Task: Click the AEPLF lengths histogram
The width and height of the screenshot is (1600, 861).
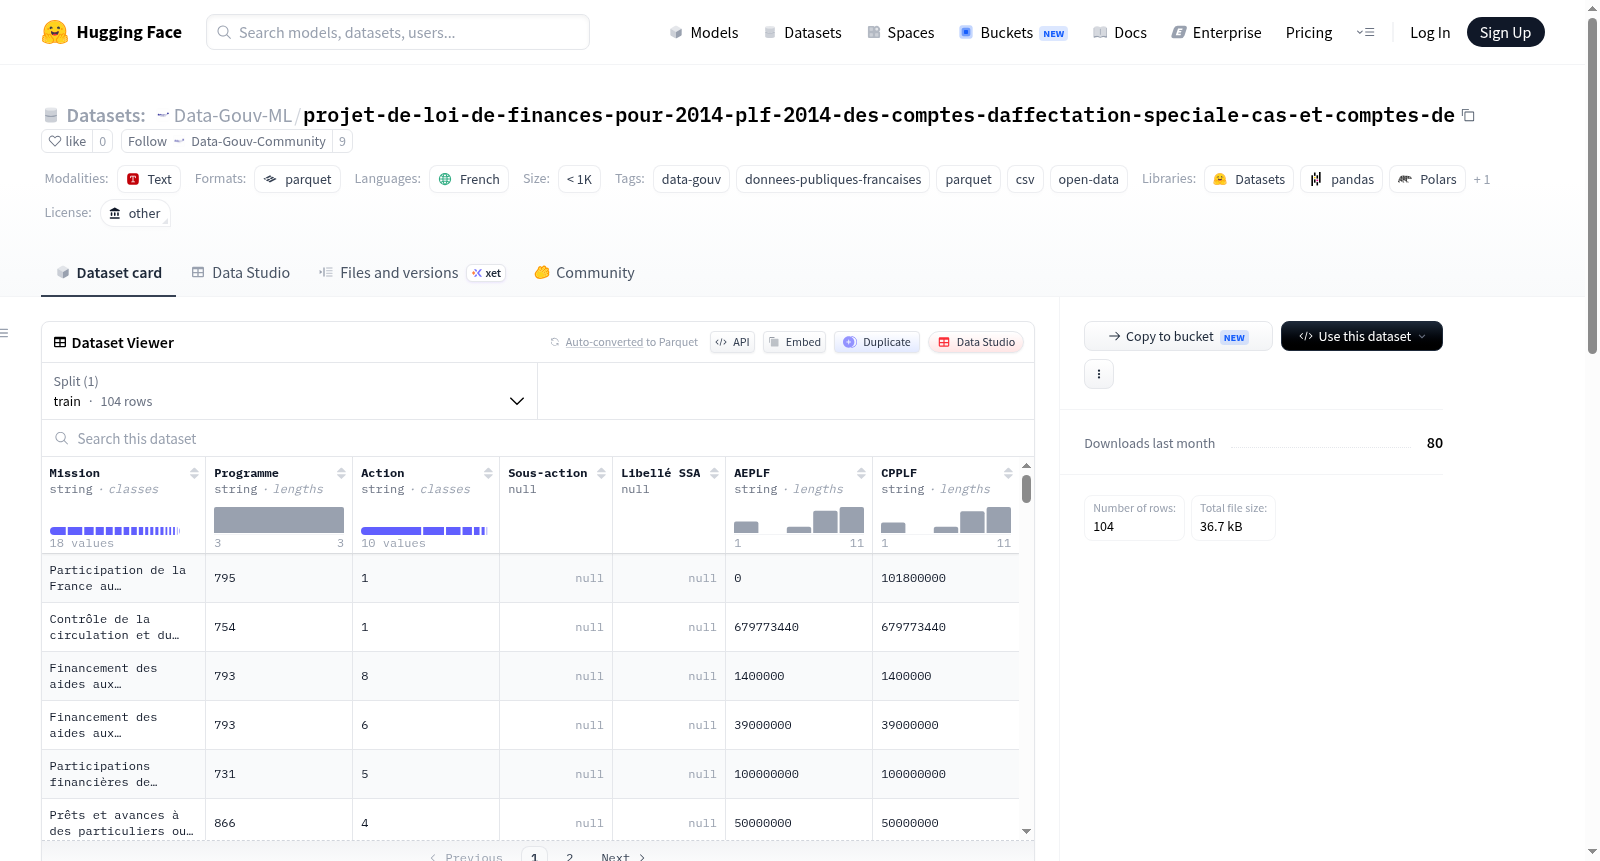Action: point(799,520)
